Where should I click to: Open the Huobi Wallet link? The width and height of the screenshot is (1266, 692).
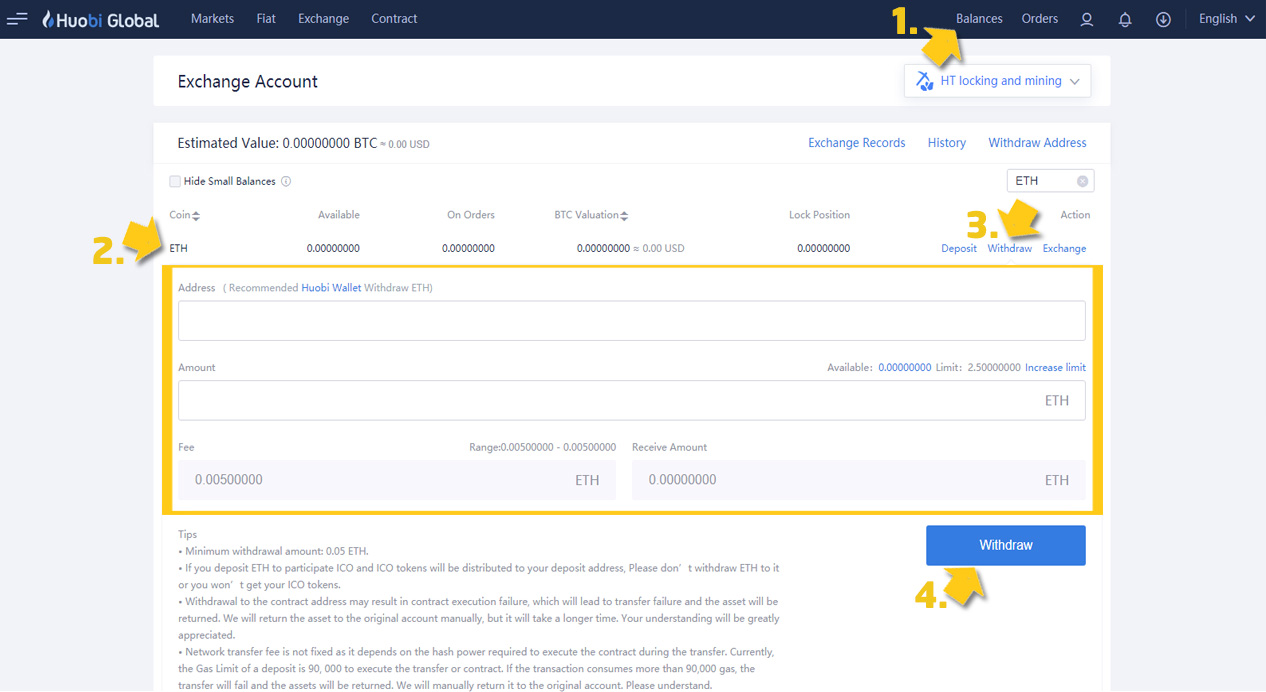click(x=330, y=287)
